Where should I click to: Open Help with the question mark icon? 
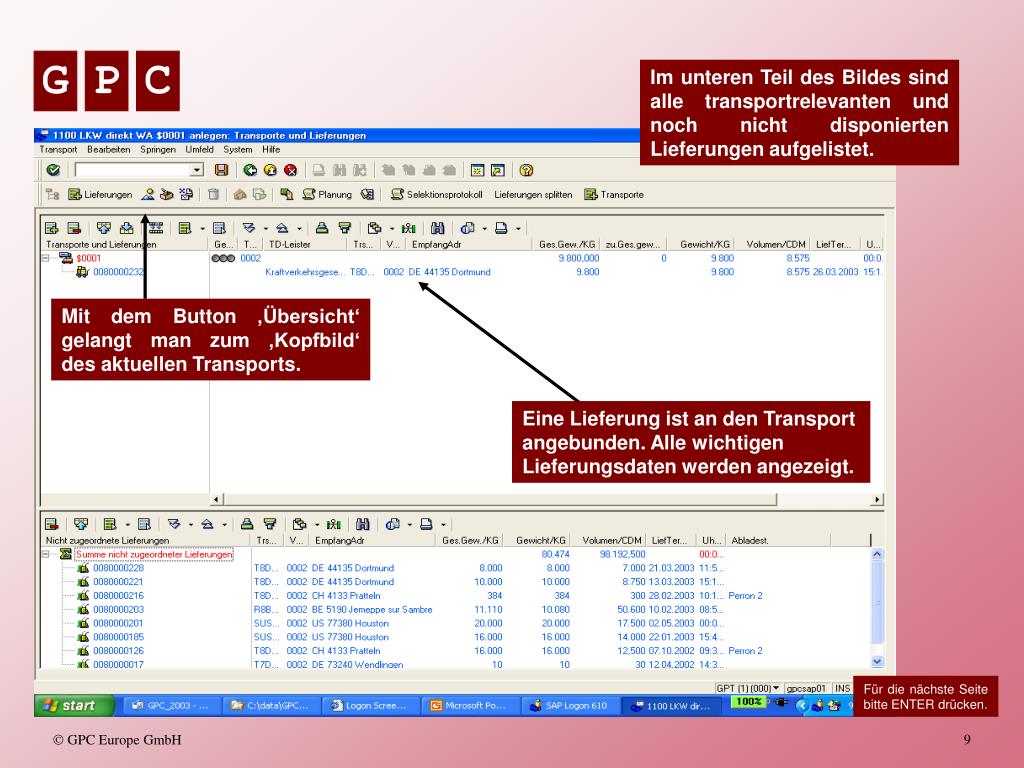point(526,170)
